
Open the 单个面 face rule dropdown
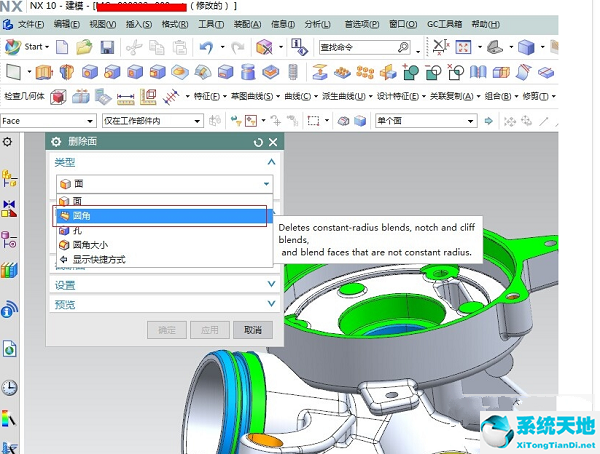click(426, 121)
